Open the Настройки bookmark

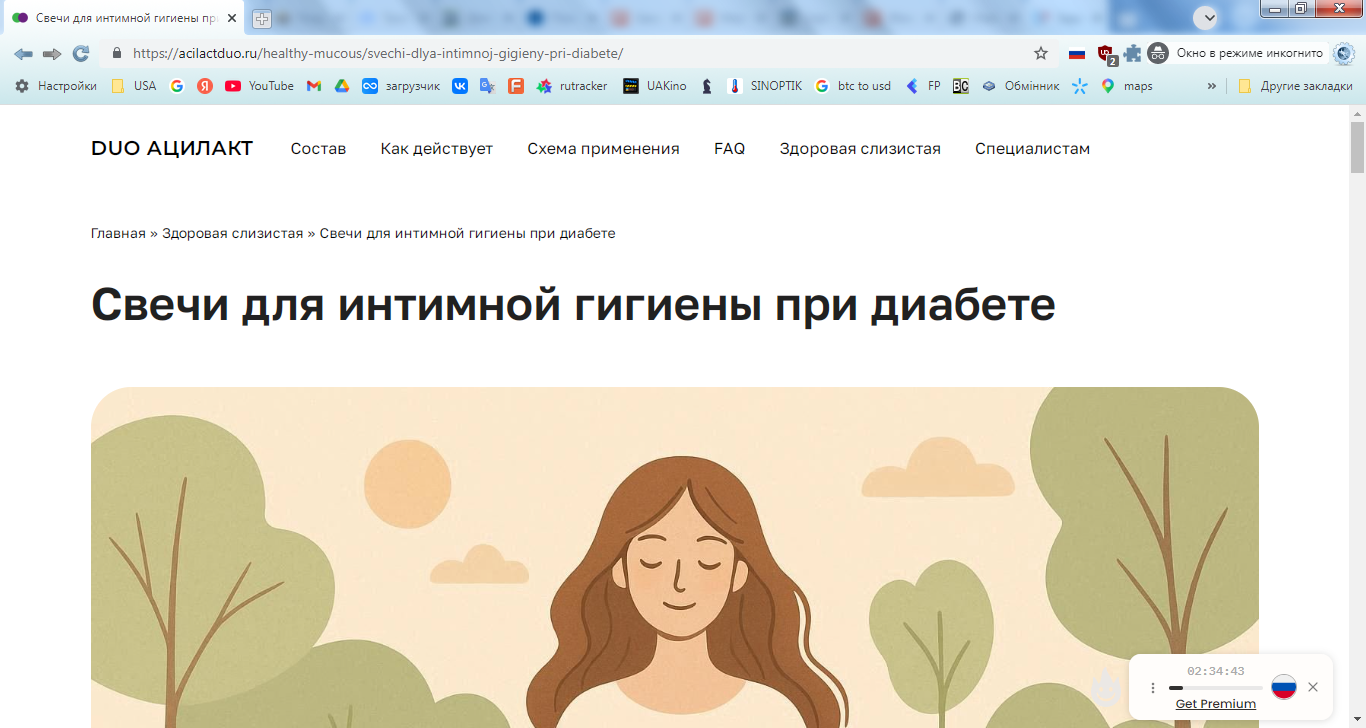coord(56,86)
